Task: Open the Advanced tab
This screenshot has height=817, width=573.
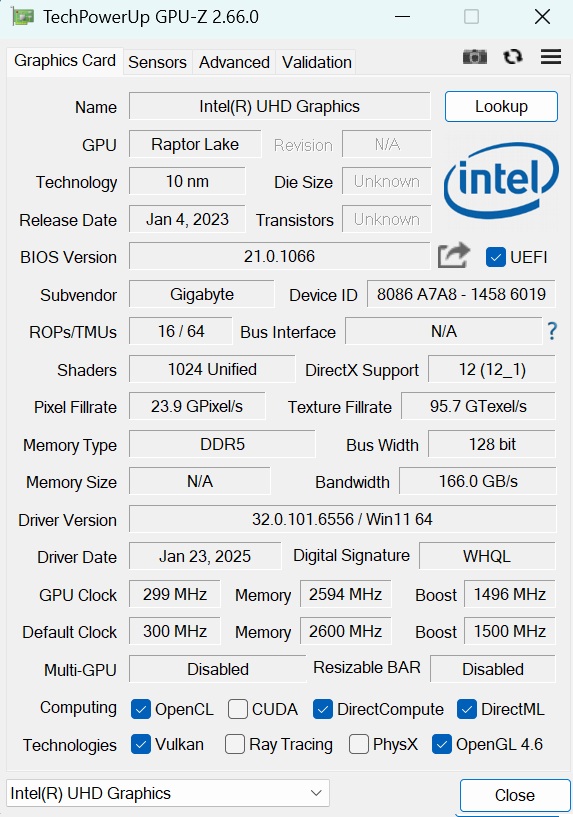Action: point(234,63)
